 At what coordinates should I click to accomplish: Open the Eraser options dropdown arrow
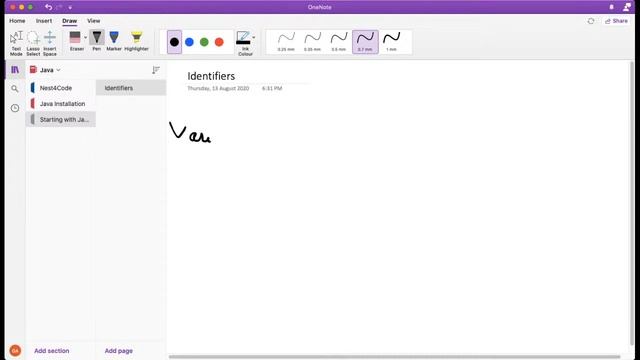[x=86, y=38]
